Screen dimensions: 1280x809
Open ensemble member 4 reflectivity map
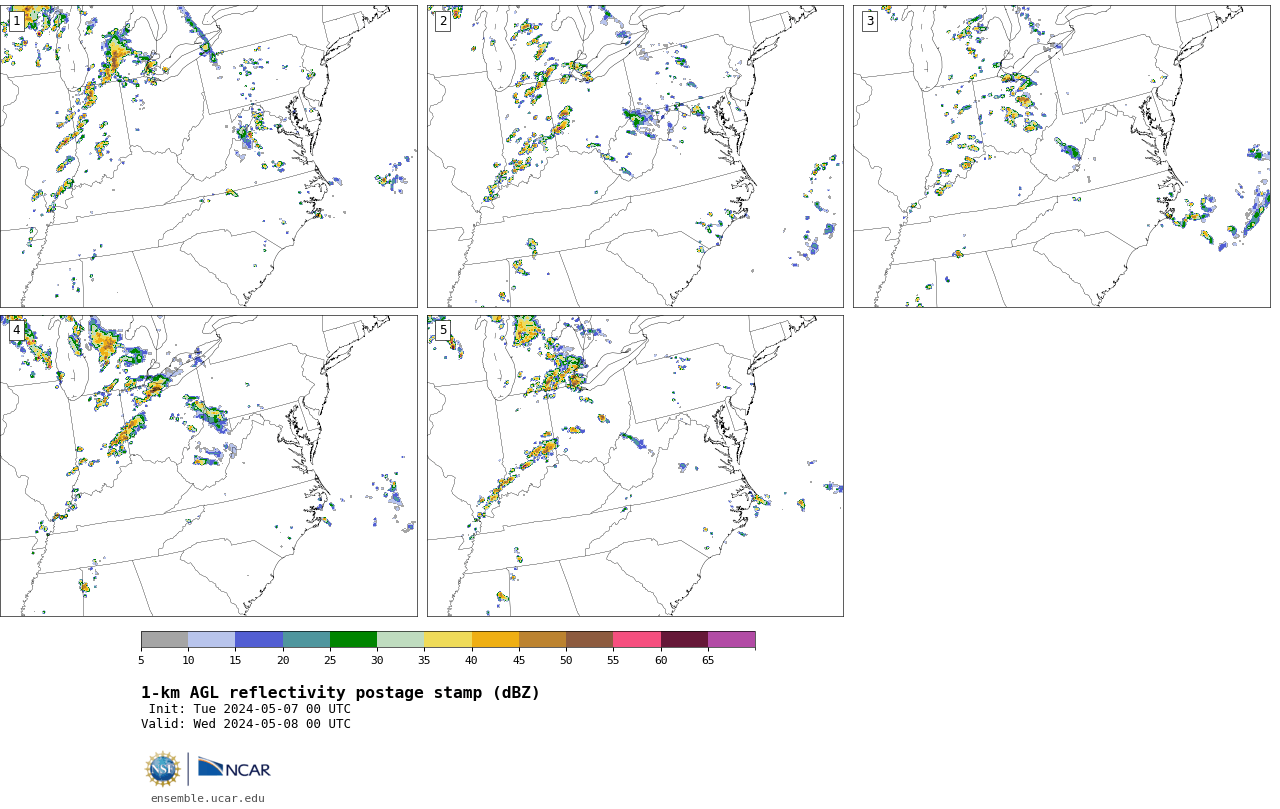tap(208, 466)
